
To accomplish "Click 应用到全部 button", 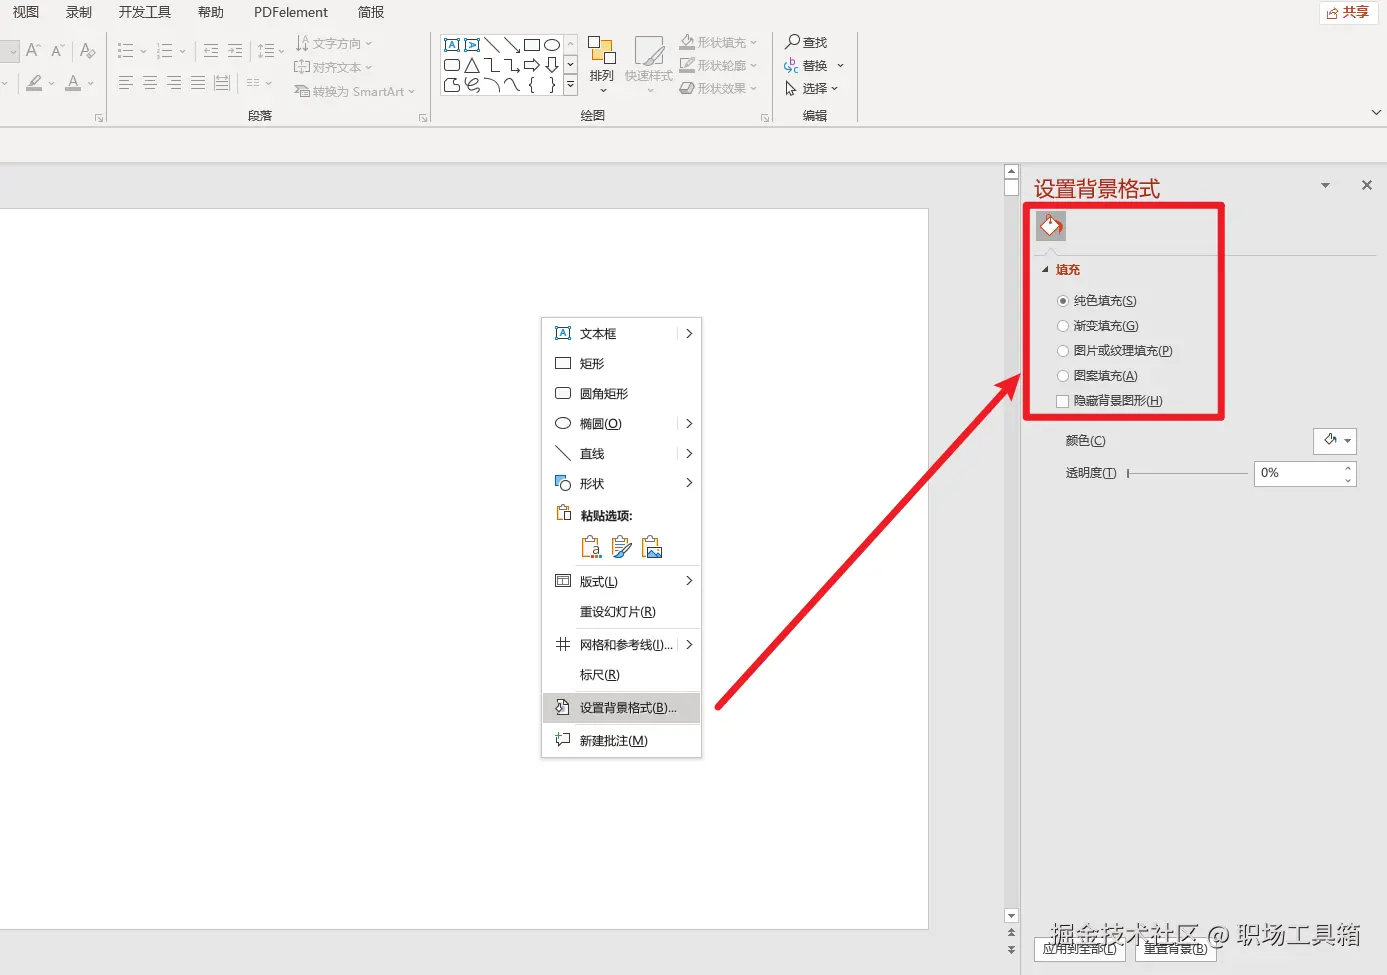I will (x=1080, y=949).
